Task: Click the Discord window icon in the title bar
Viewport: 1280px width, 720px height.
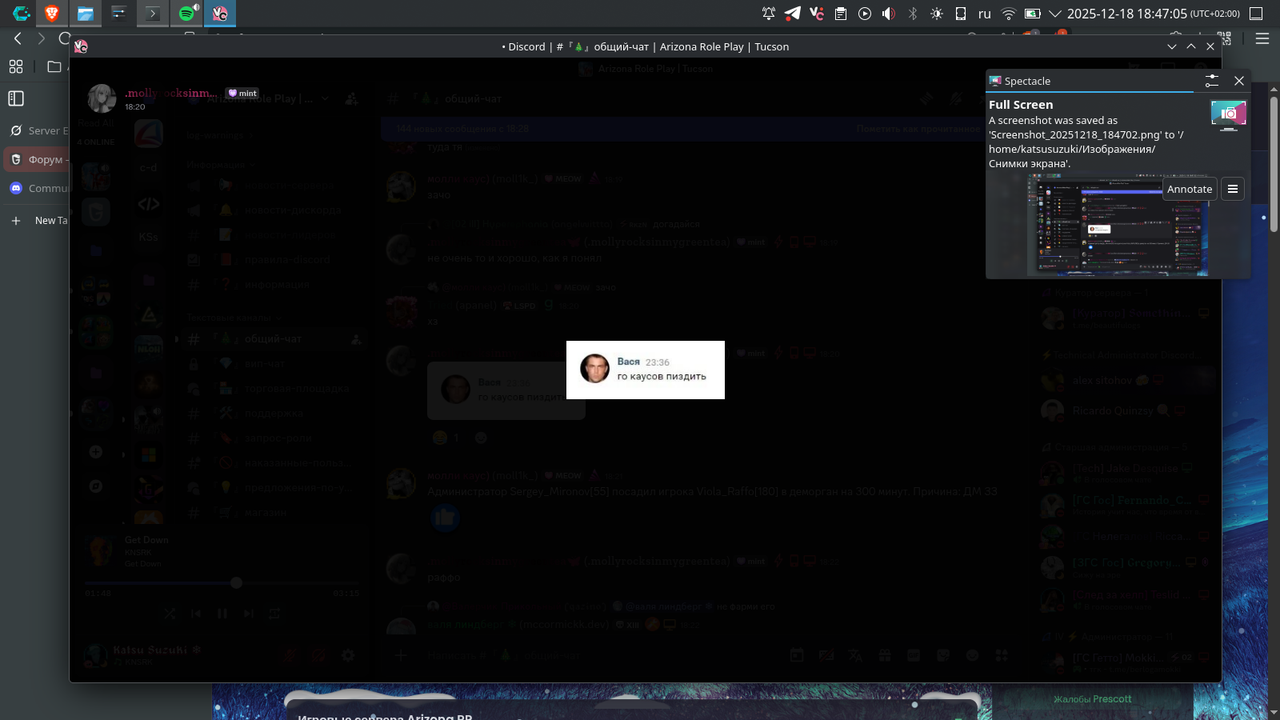Action: tap(81, 47)
